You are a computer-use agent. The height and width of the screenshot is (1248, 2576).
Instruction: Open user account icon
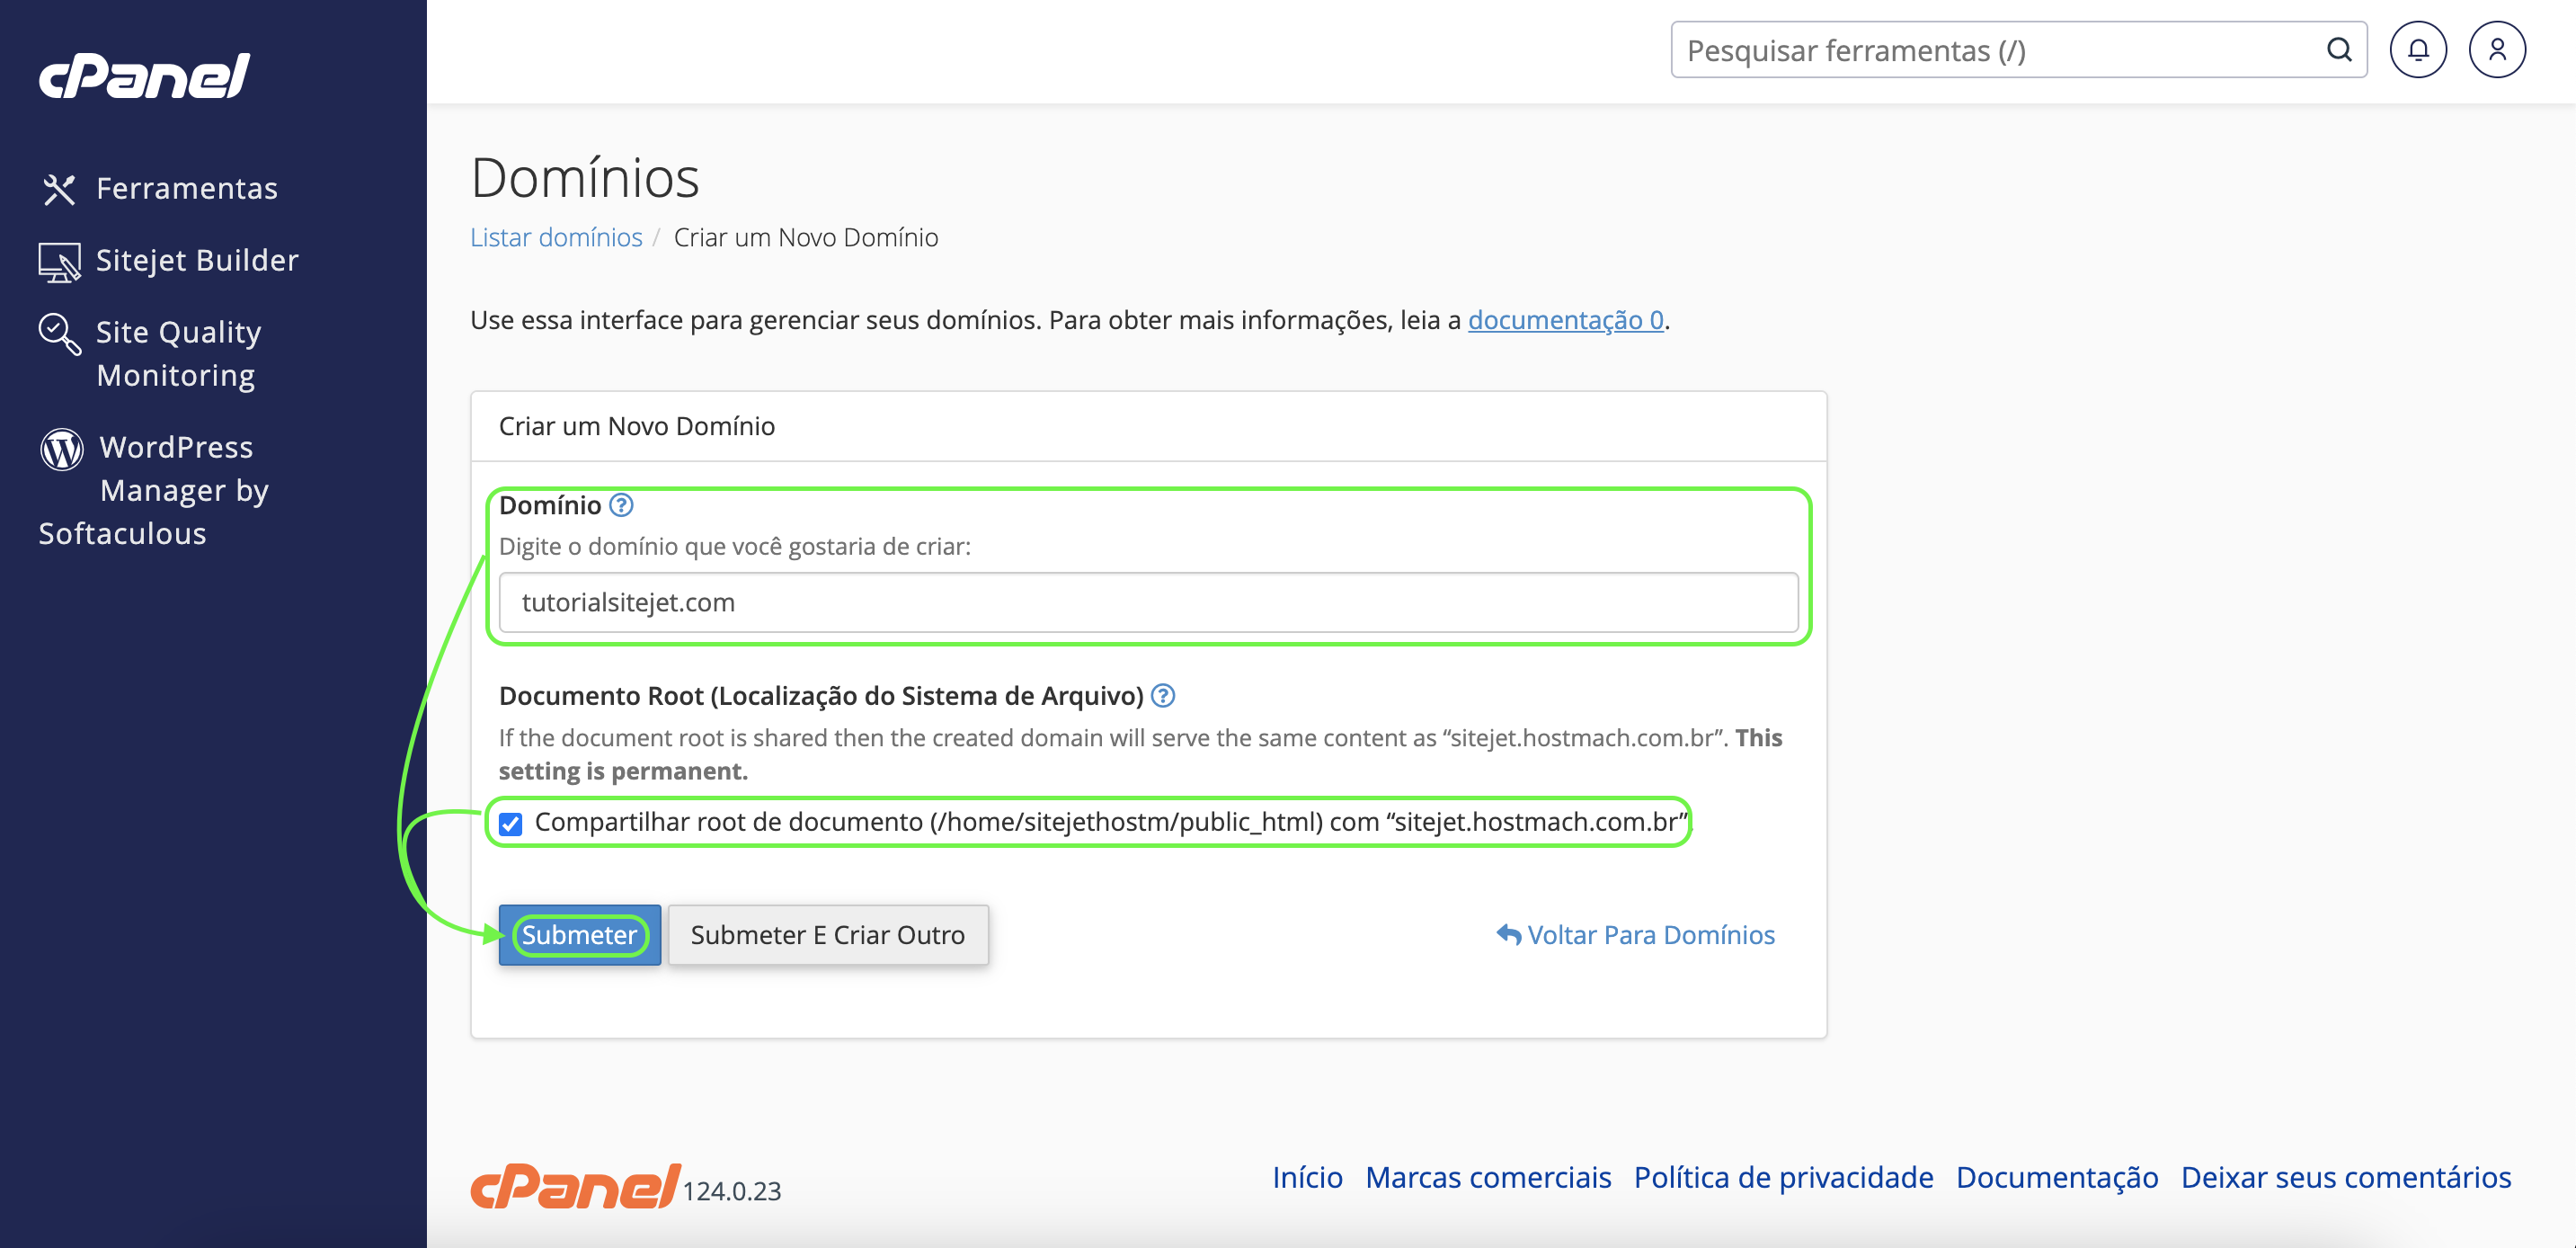pyautogui.click(x=2497, y=50)
